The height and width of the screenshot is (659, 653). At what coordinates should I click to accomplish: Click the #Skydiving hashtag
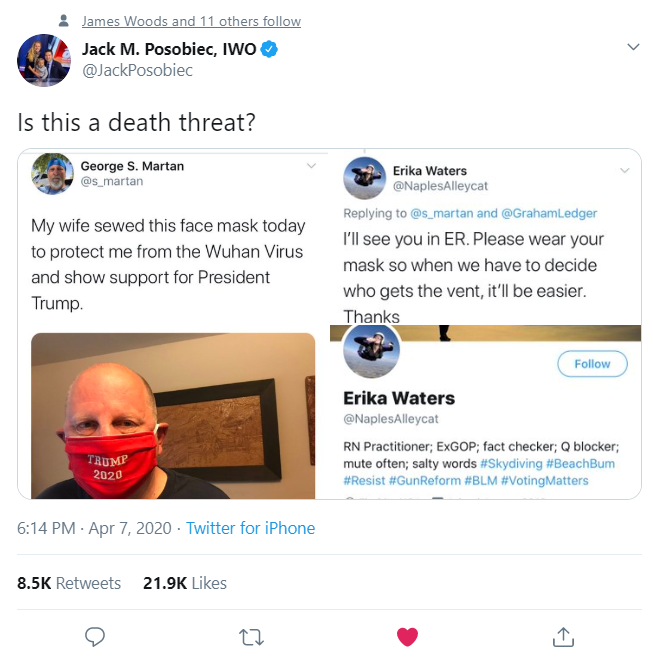(x=511, y=464)
